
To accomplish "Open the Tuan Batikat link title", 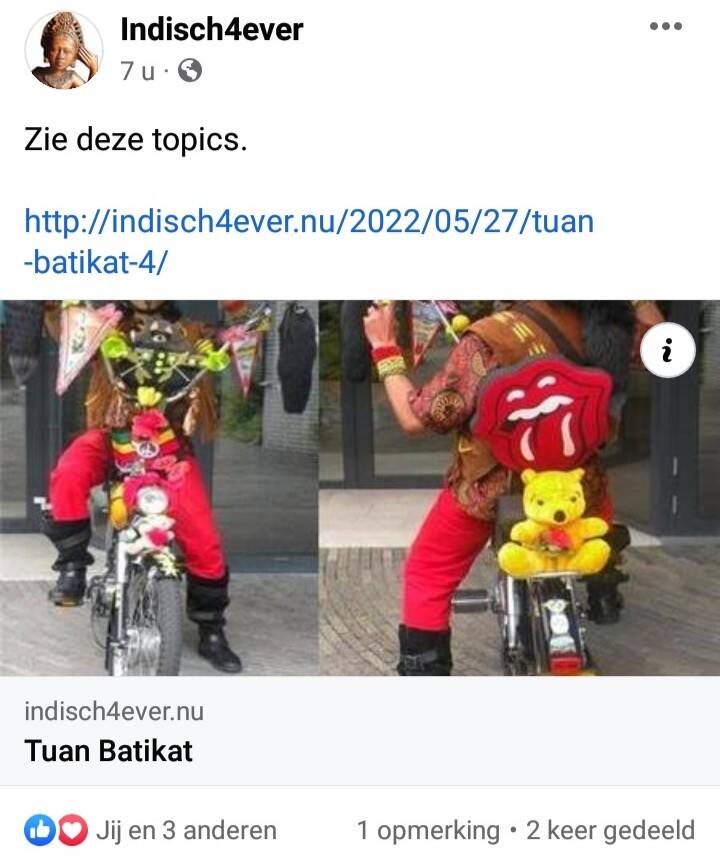I will click(x=108, y=751).
